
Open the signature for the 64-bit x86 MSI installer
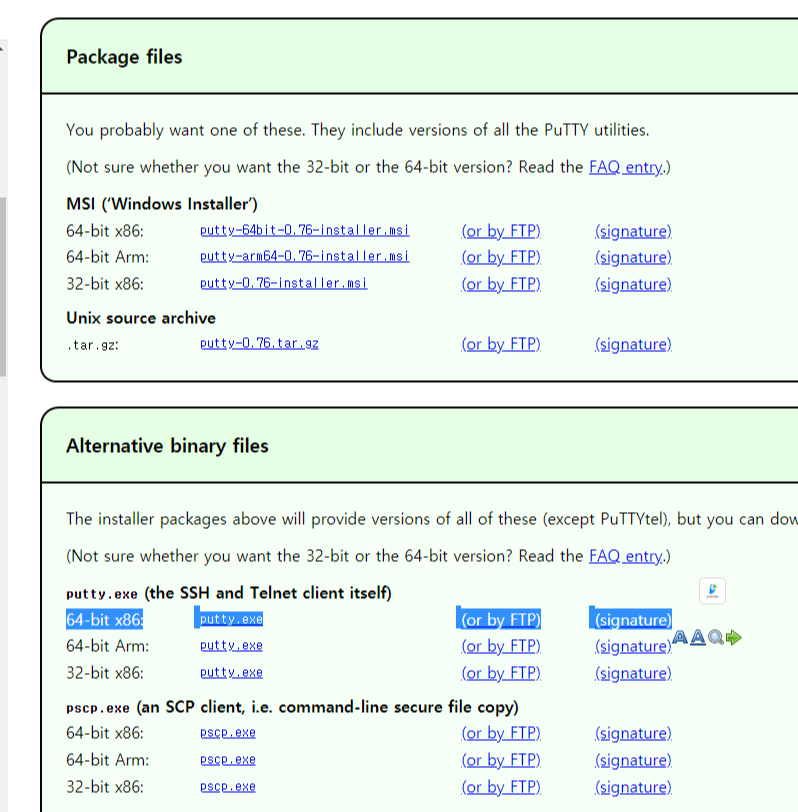[x=633, y=231]
